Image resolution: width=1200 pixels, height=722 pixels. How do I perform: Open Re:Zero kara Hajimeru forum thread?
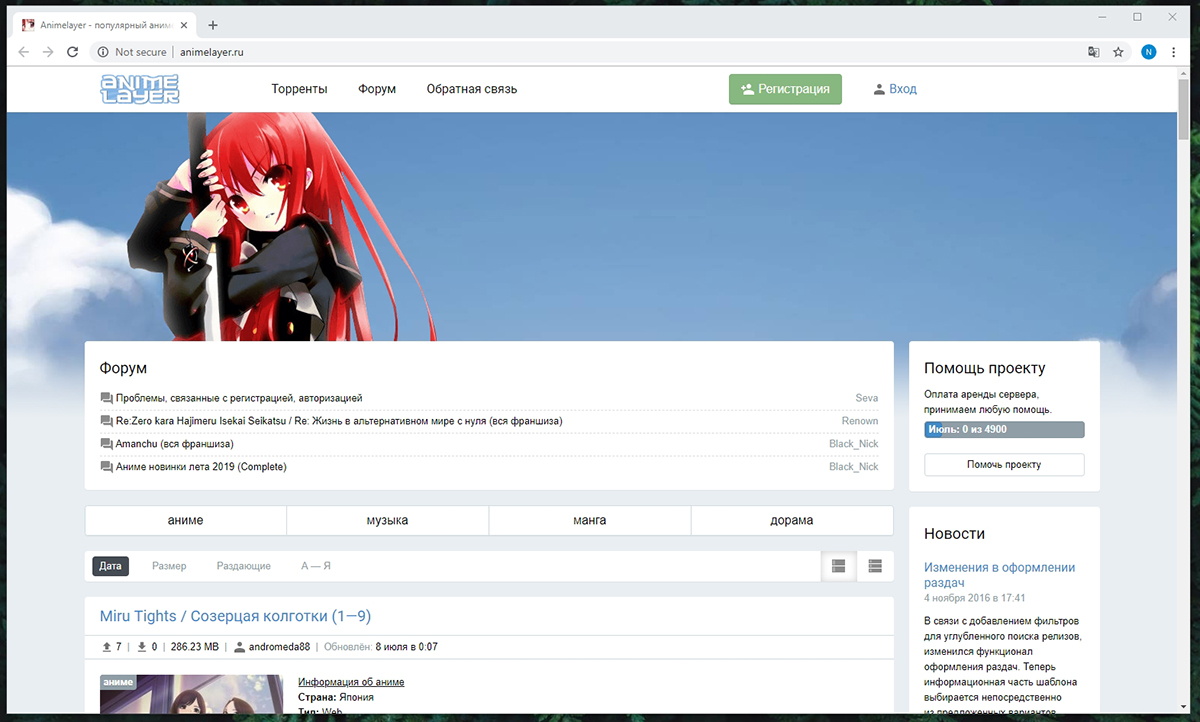pos(339,421)
